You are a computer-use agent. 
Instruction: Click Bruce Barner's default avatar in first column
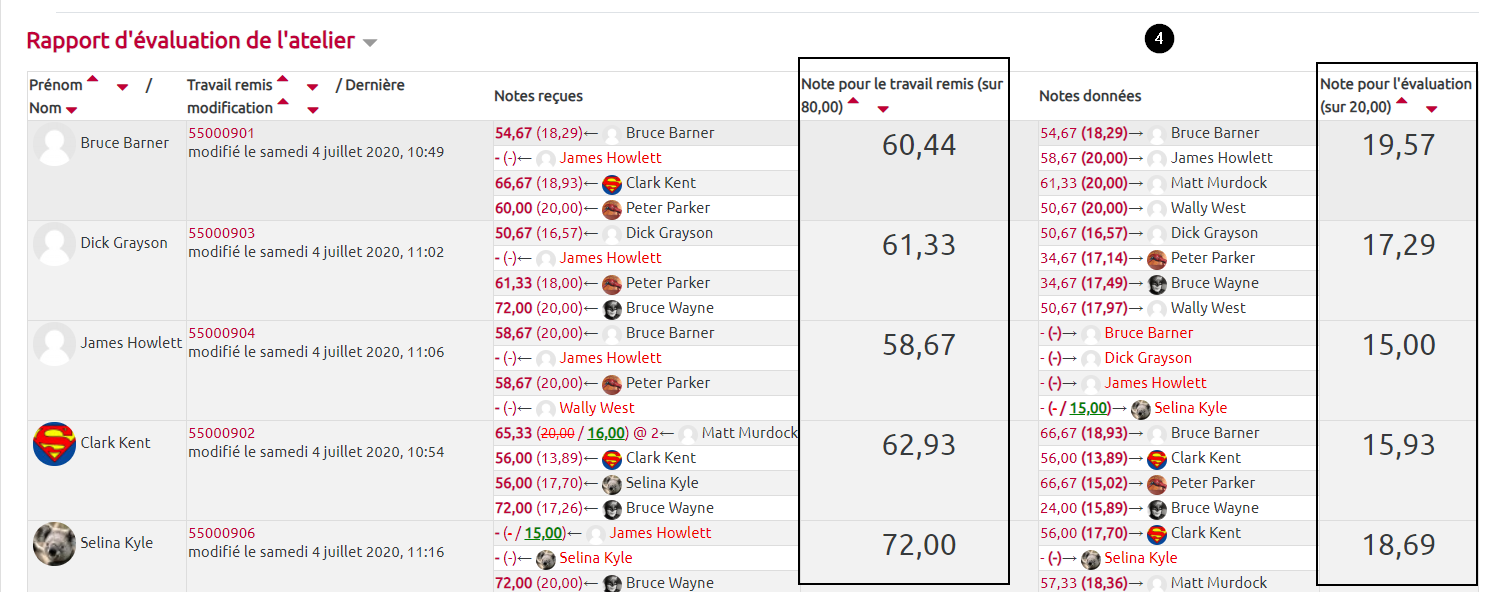[x=54, y=143]
